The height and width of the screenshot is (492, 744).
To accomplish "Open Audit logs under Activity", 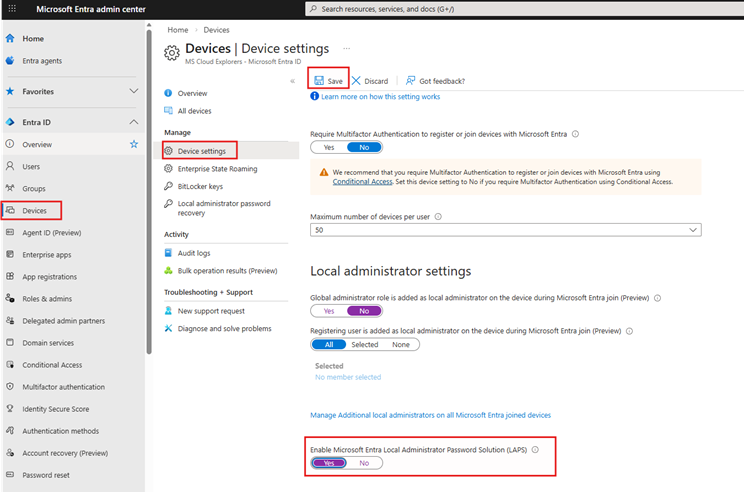I will 194,253.
